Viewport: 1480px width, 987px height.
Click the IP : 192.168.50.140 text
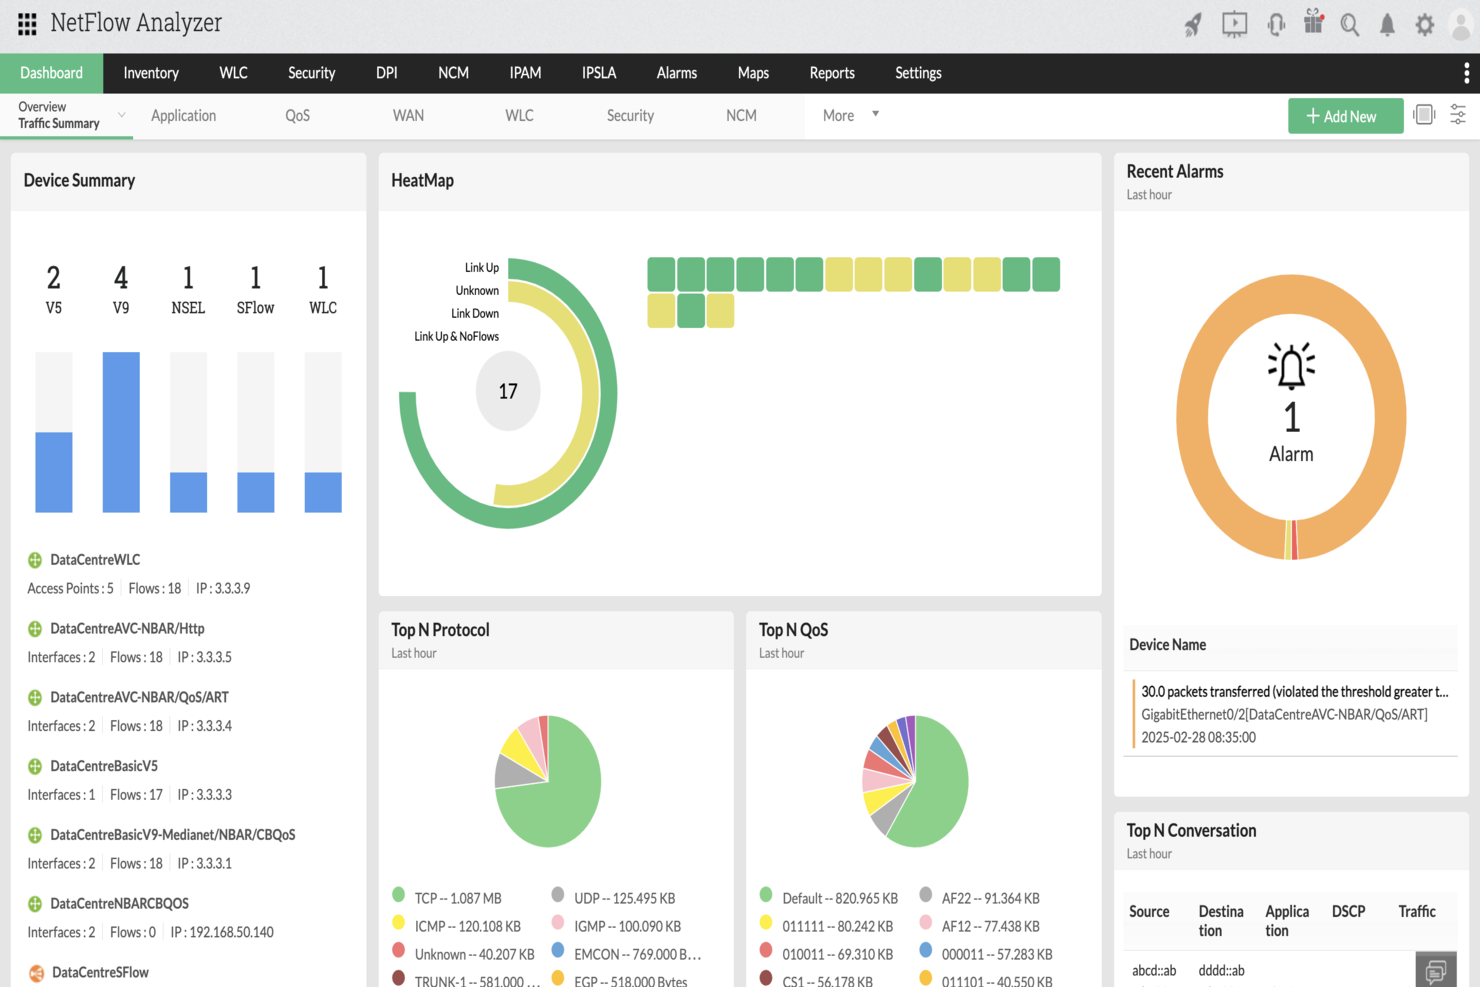coord(222,933)
